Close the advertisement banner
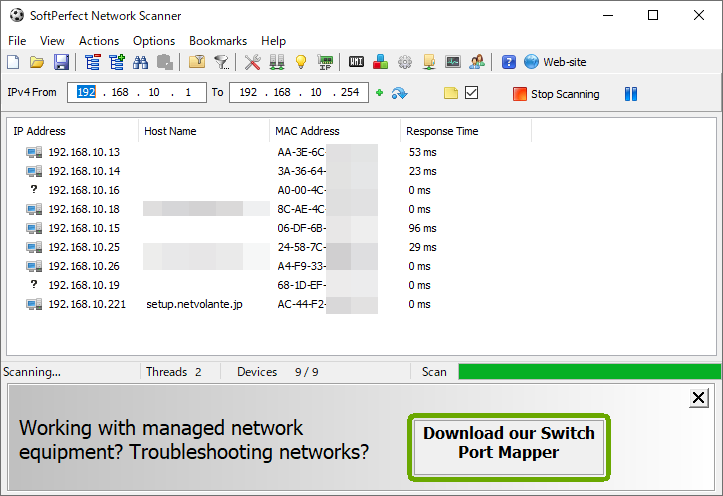The width and height of the screenshot is (723, 496). coord(698,397)
